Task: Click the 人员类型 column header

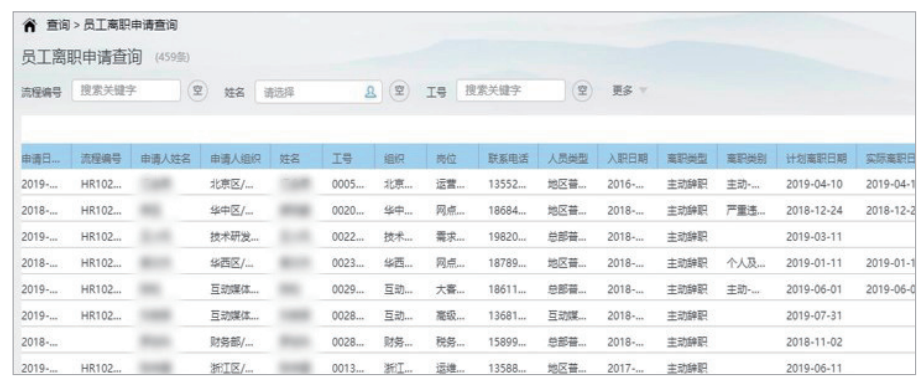Action: coord(567,159)
